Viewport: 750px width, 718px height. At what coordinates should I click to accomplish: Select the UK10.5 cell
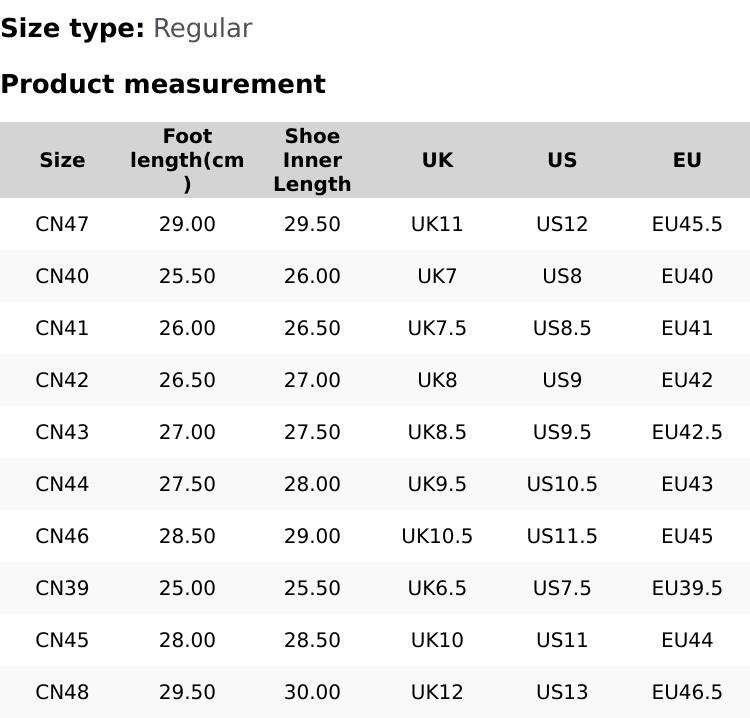pyautogui.click(x=437, y=536)
